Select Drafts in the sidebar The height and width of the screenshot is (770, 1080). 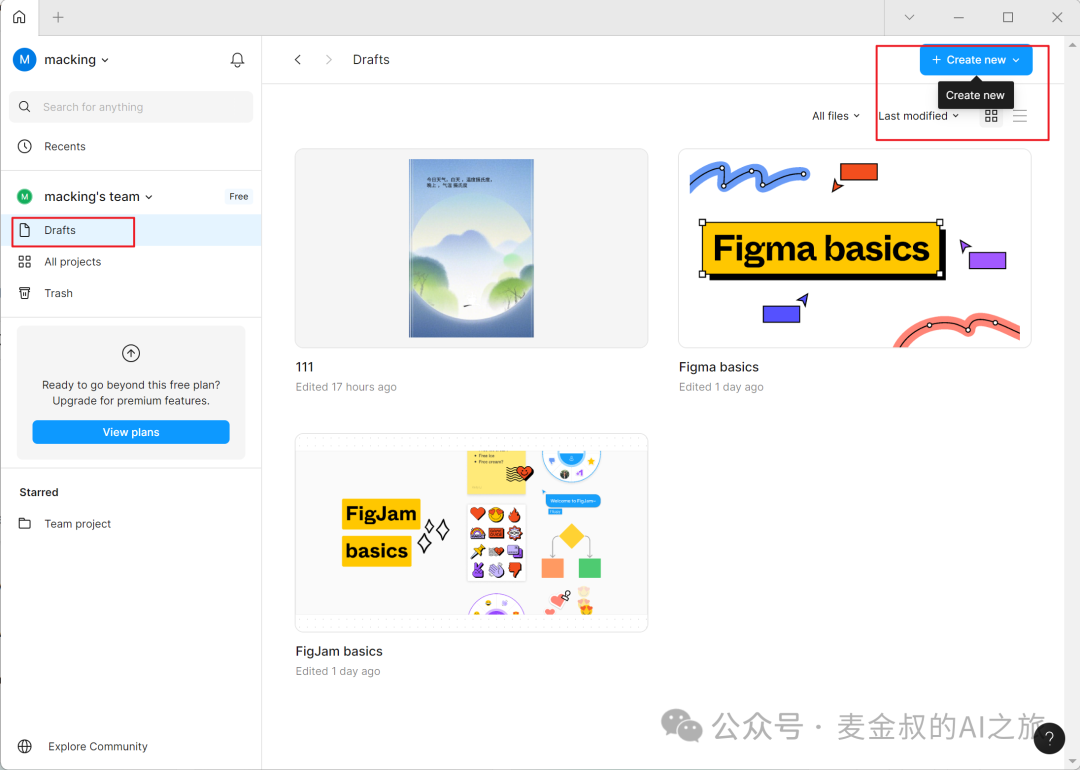(x=131, y=230)
